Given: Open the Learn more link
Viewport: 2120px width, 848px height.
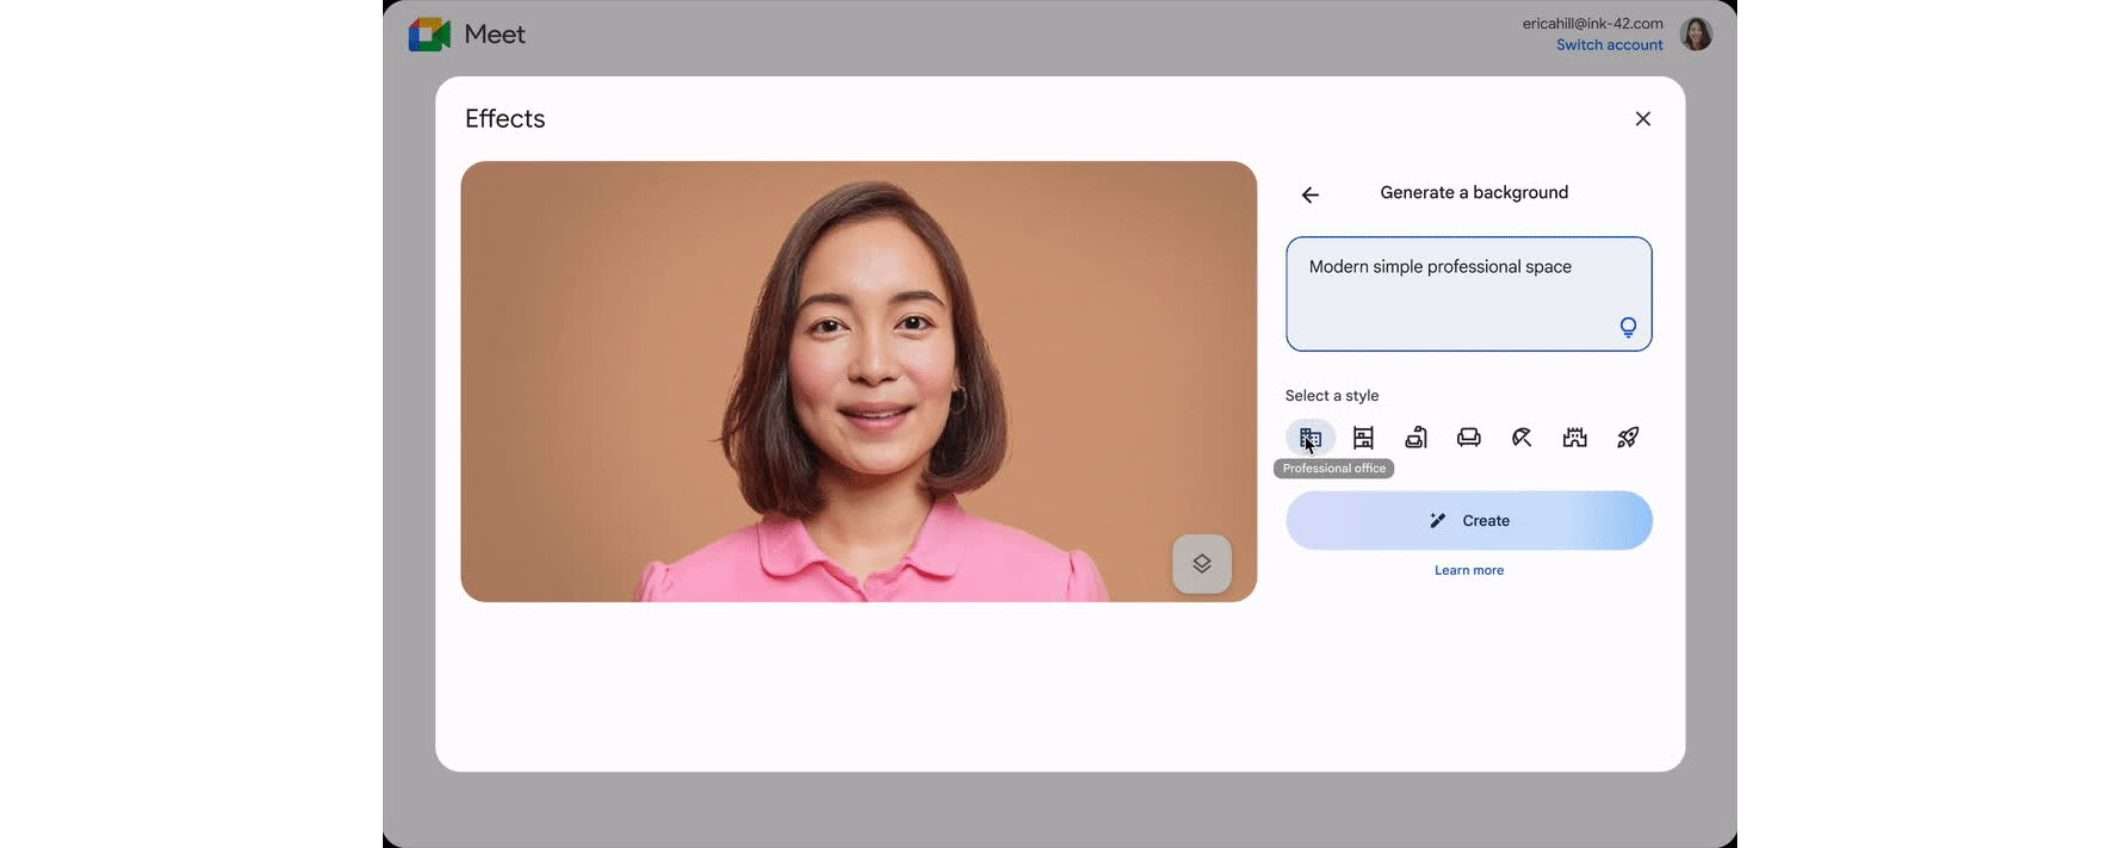Looking at the screenshot, I should pyautogui.click(x=1469, y=570).
